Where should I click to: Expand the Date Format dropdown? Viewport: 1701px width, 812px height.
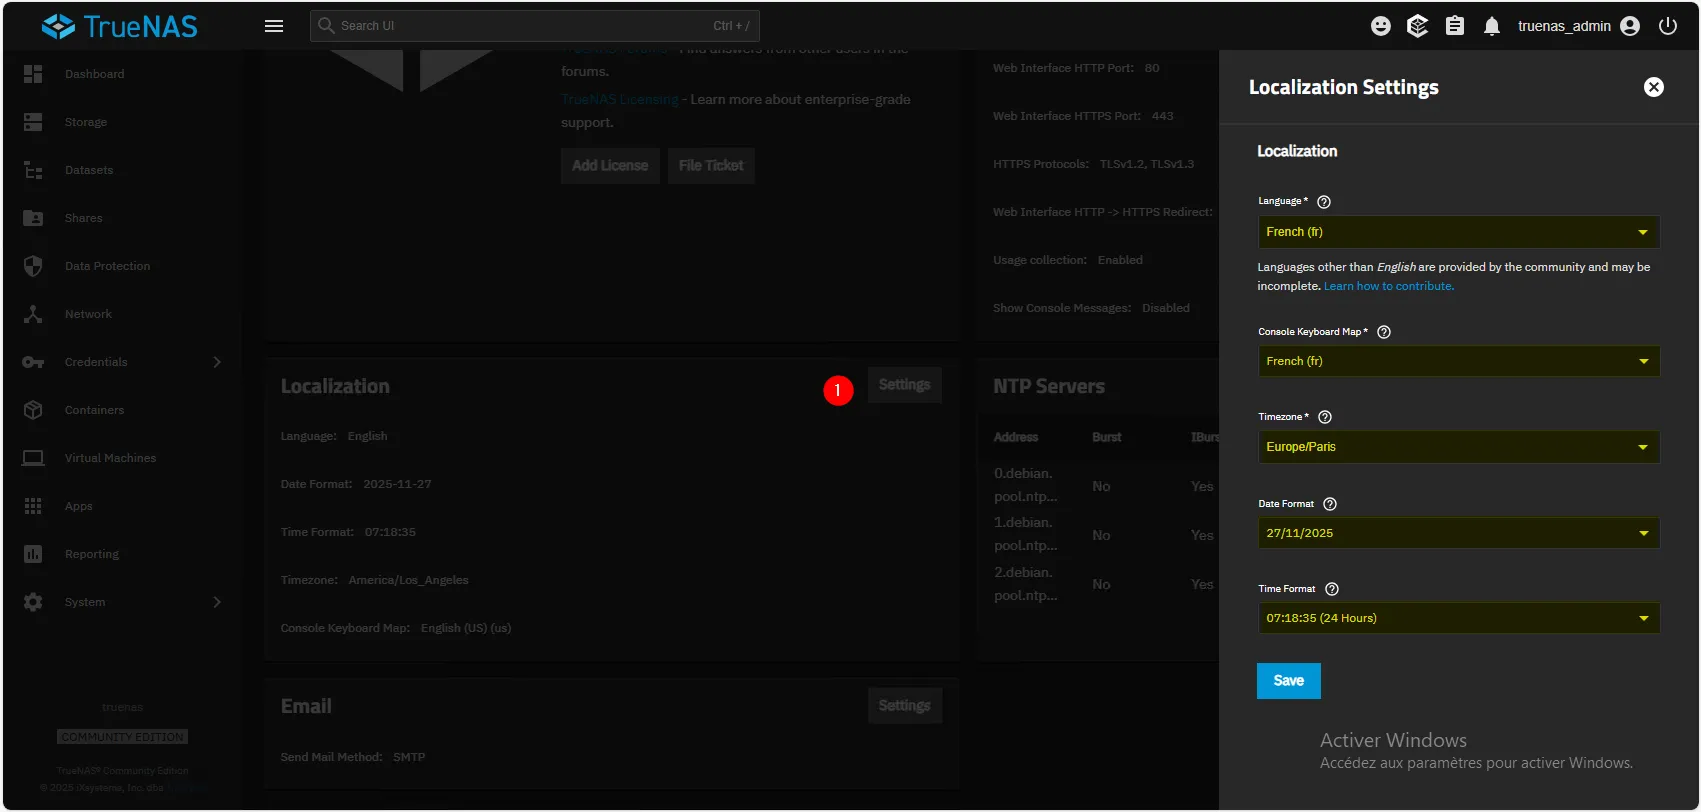(x=1457, y=533)
